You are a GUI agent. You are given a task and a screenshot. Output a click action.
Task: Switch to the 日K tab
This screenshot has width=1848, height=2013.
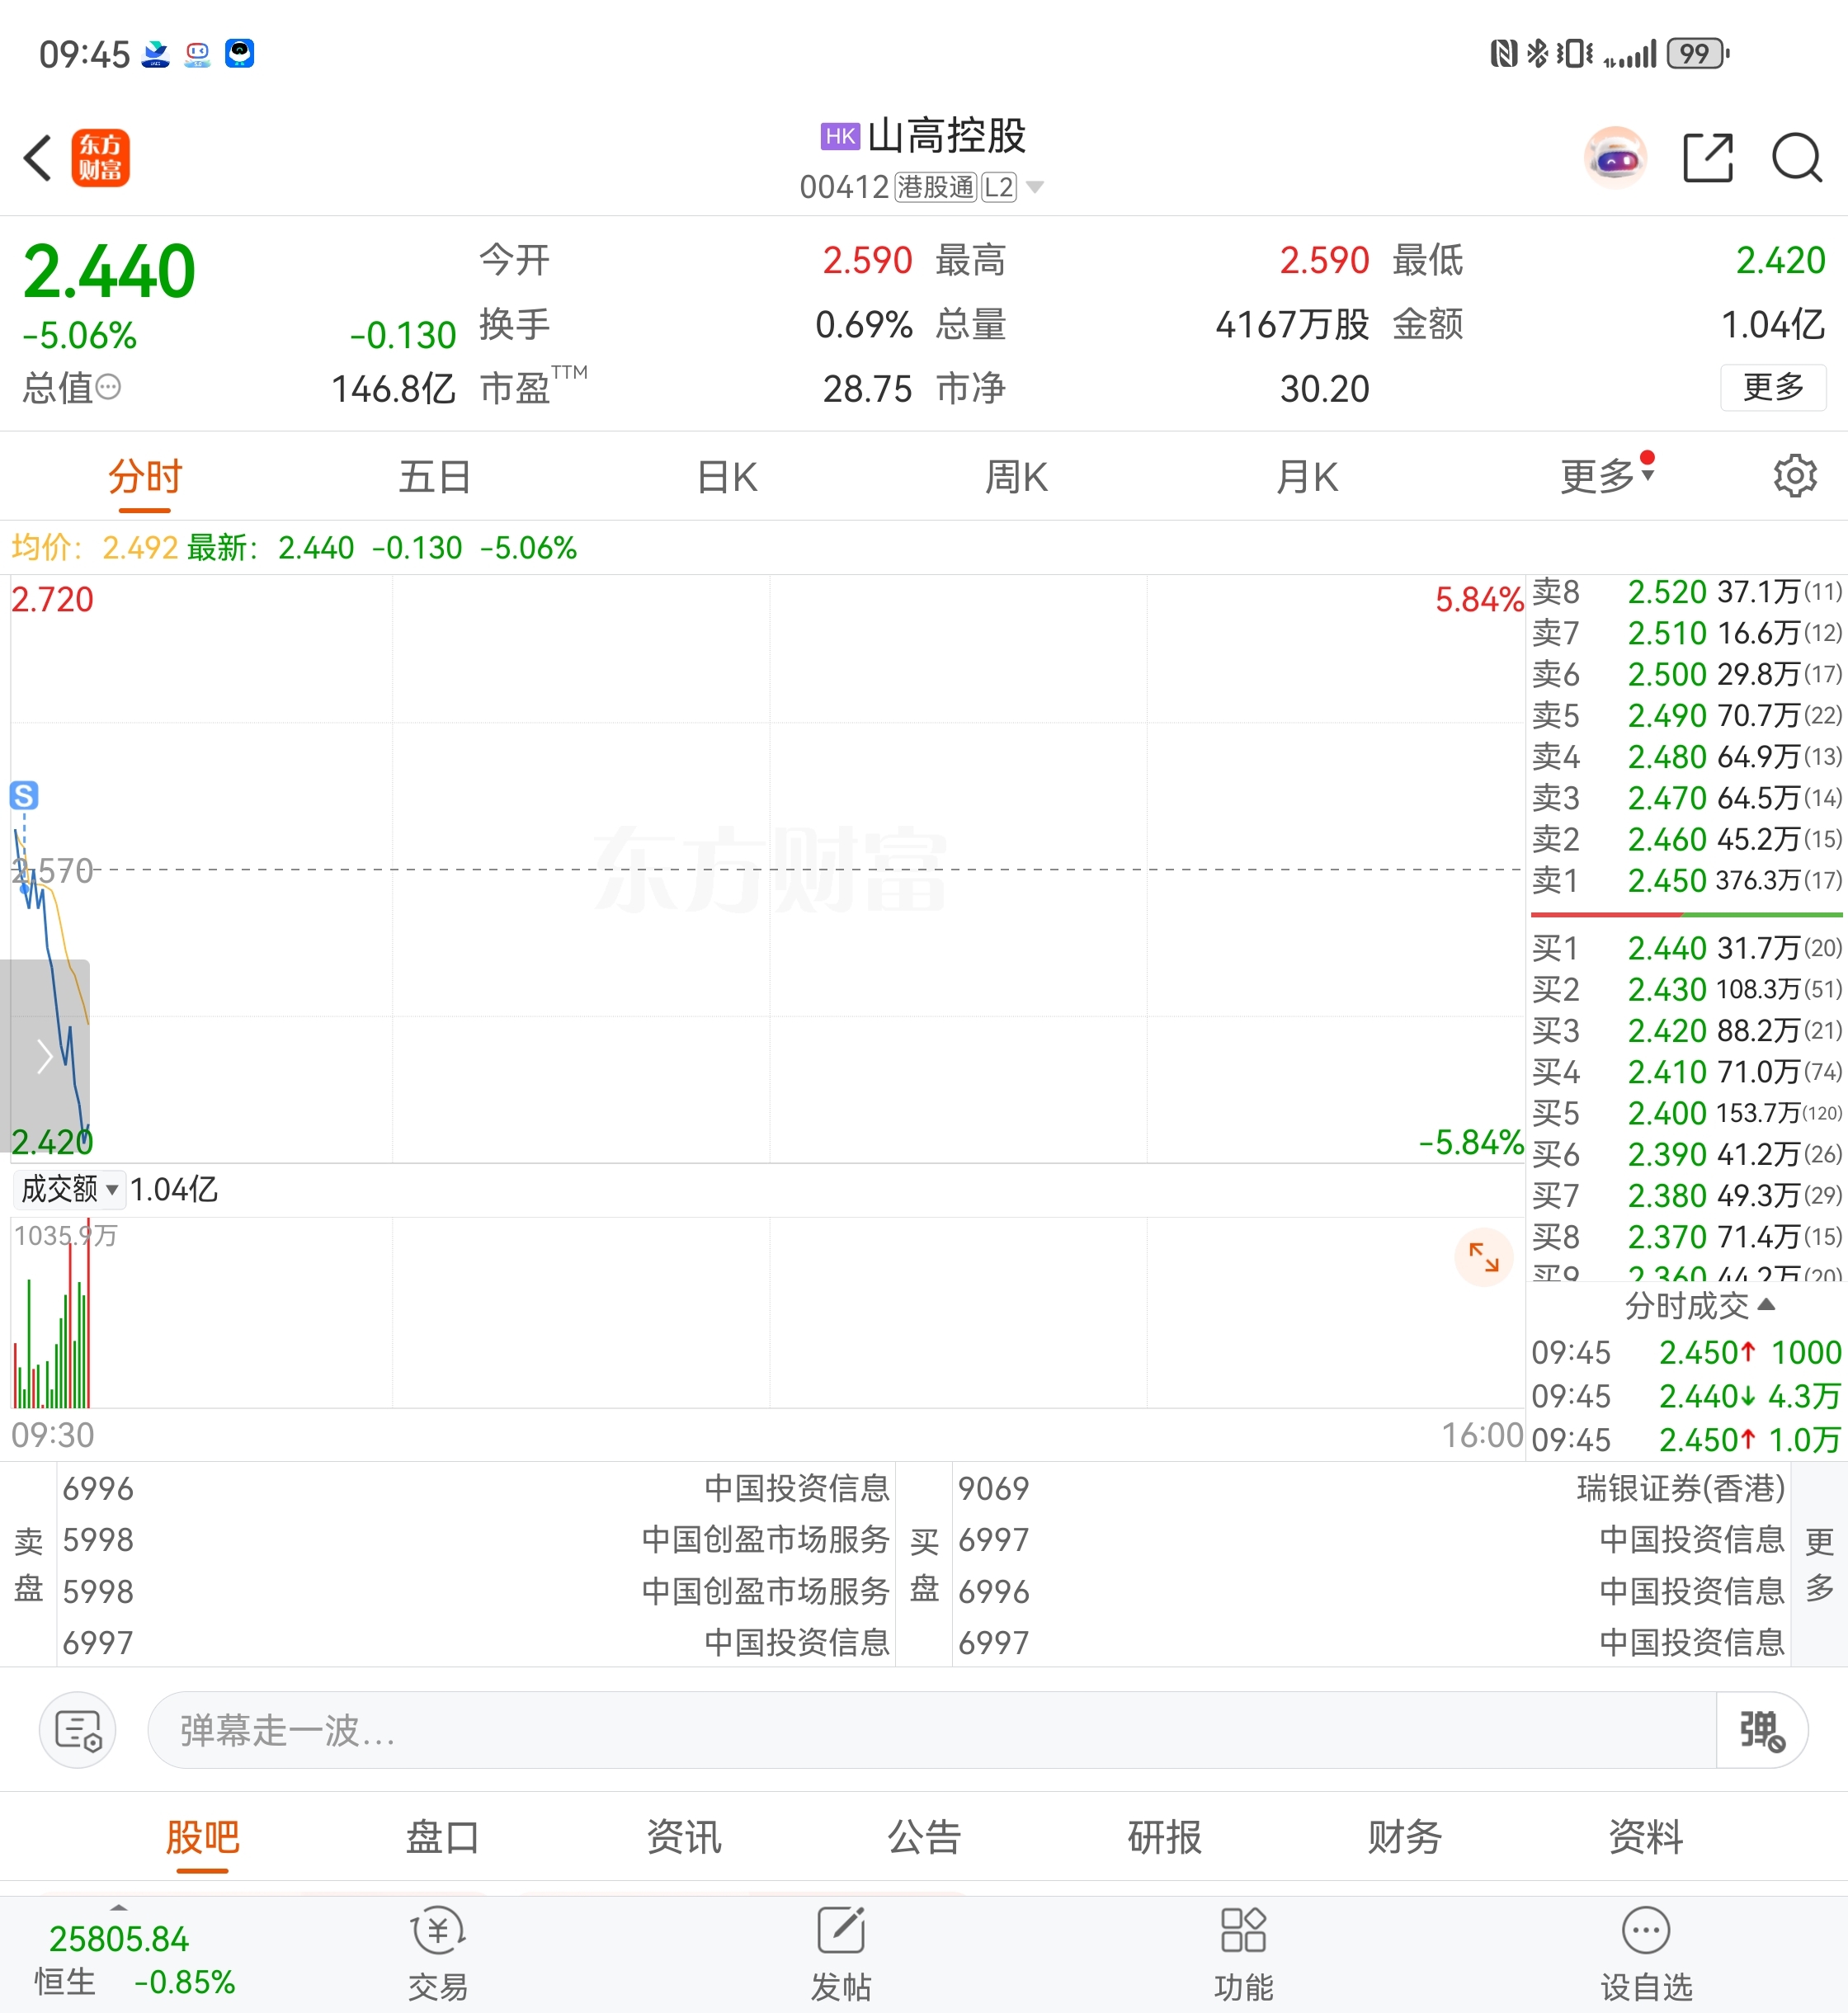(x=727, y=477)
